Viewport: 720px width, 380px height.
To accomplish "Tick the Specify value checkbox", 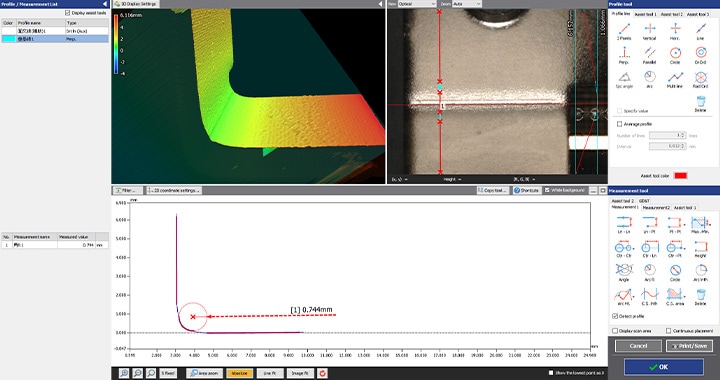I will [619, 111].
